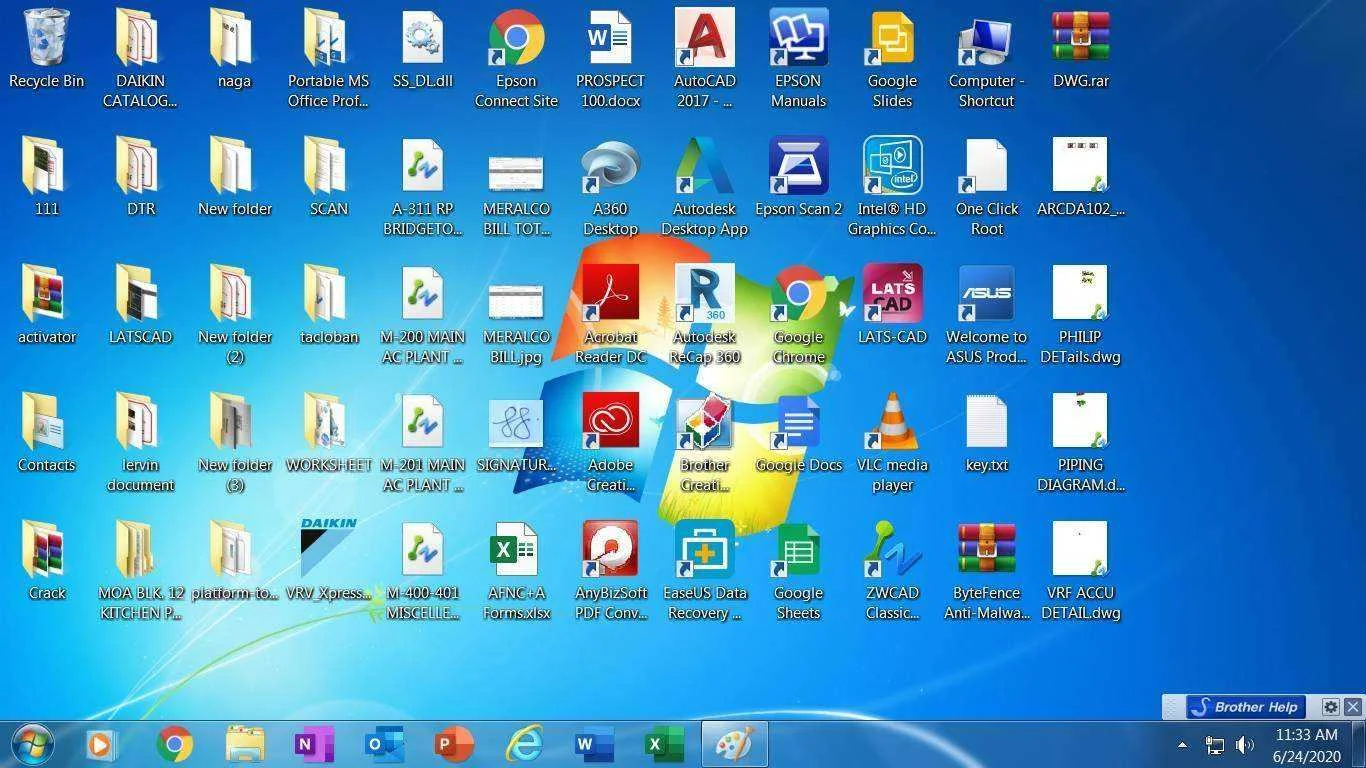Select Intel HD Graphics Control Panel shortcut
1366x768 pixels.
pos(892,186)
